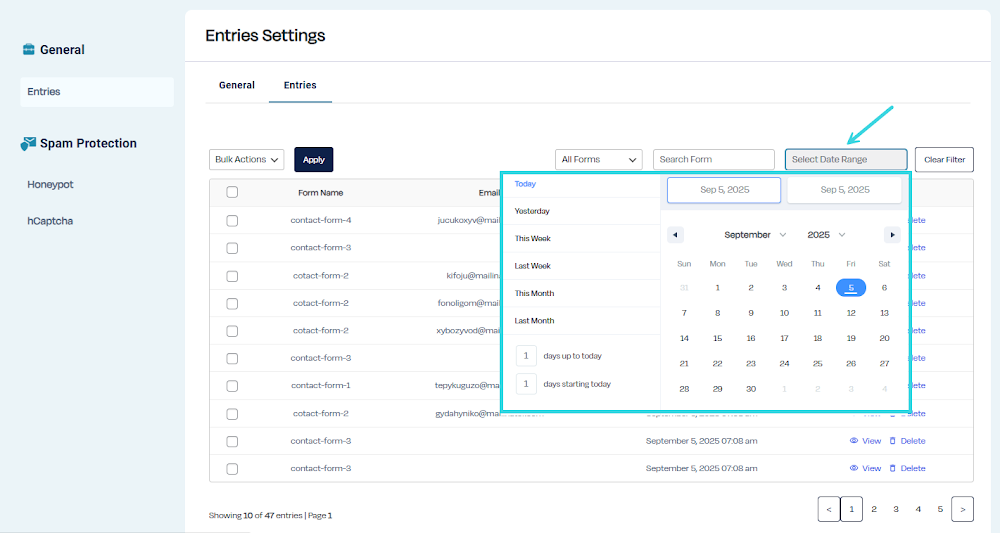Open Honeypot settings in the sidebar
The image size is (1000, 533).
(x=50, y=185)
